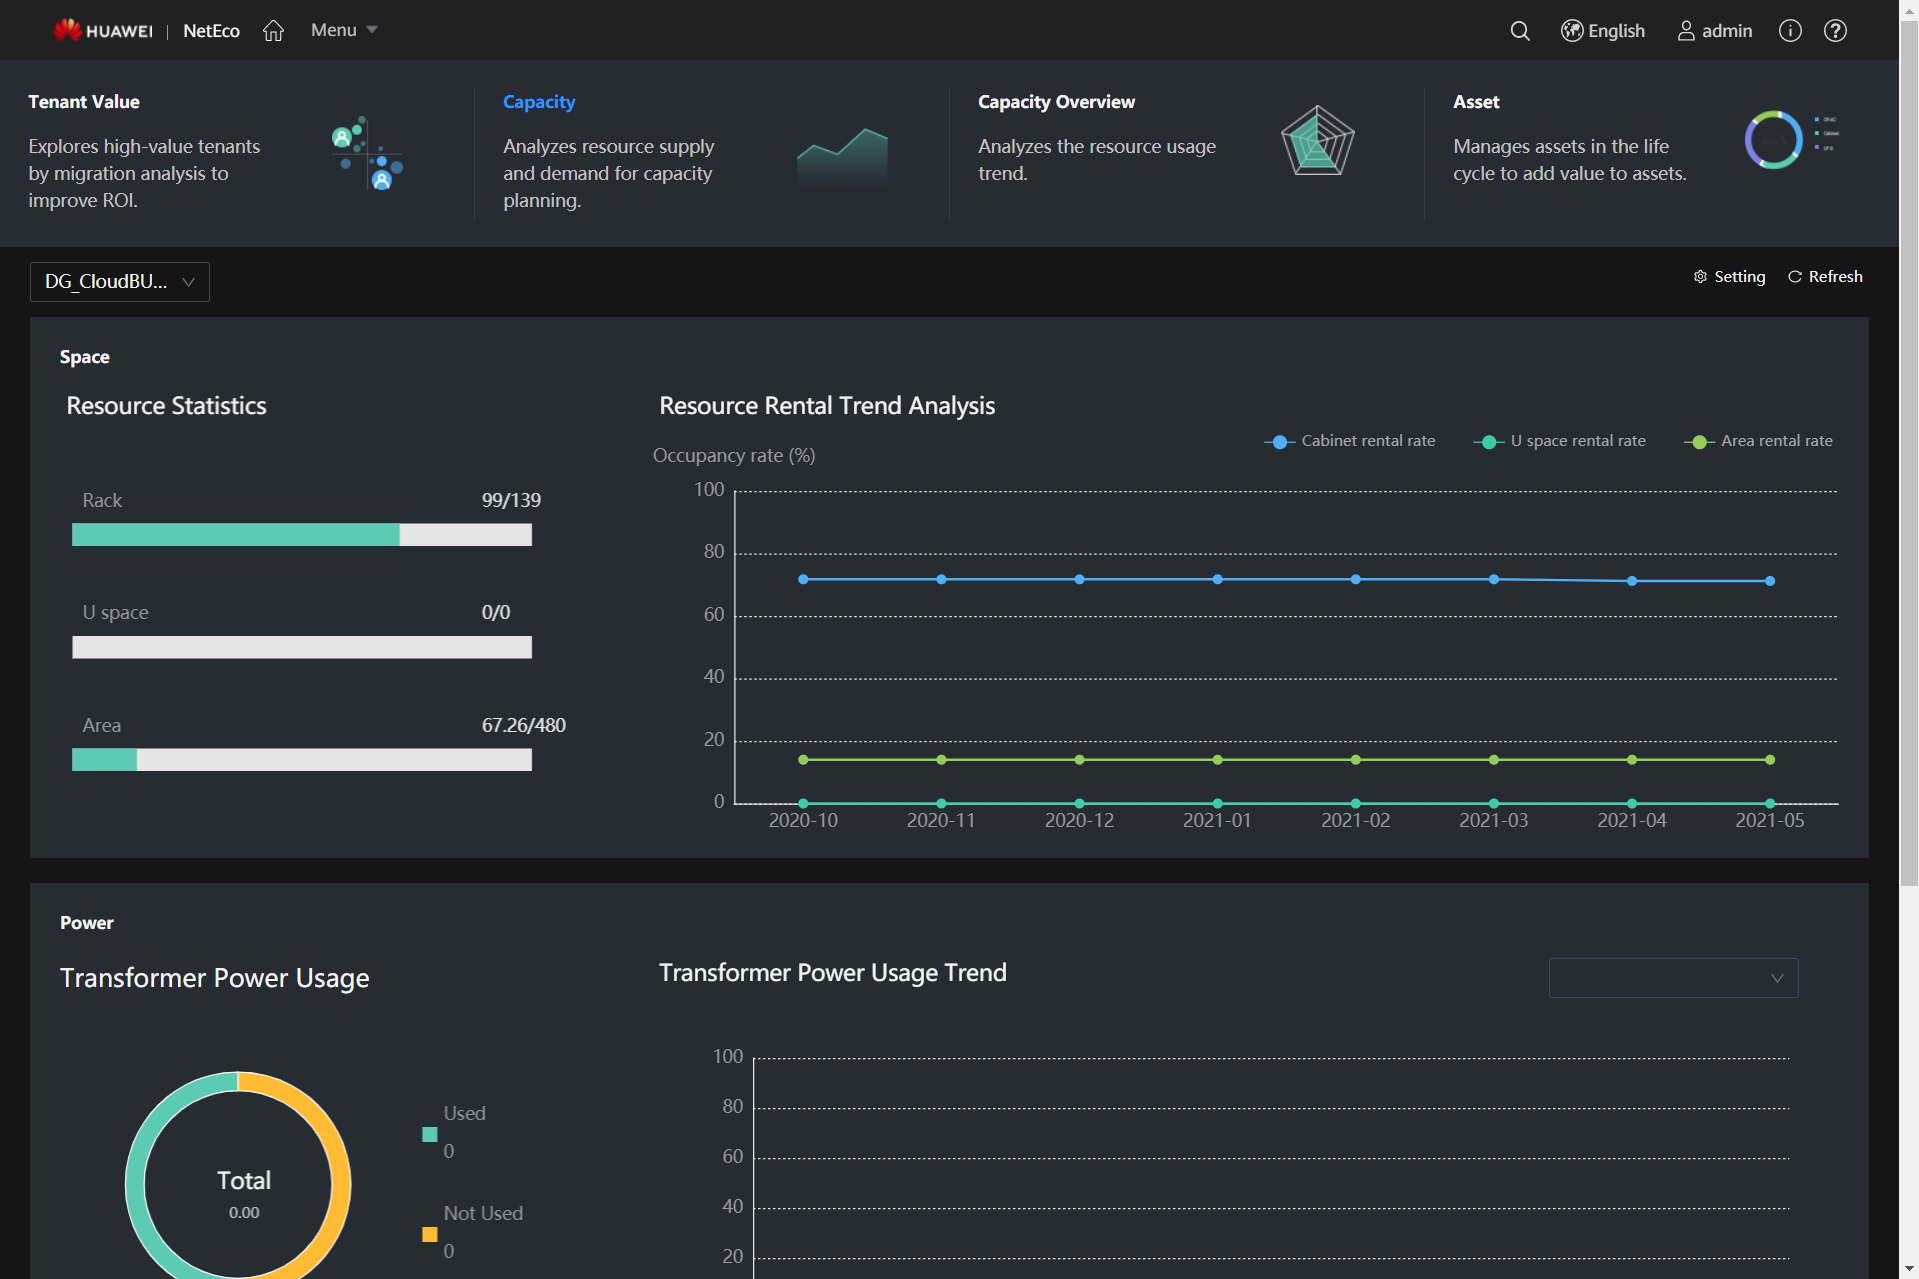The width and height of the screenshot is (1919, 1279).
Task: Click the Capacity Overview radar icon
Action: tap(1317, 141)
